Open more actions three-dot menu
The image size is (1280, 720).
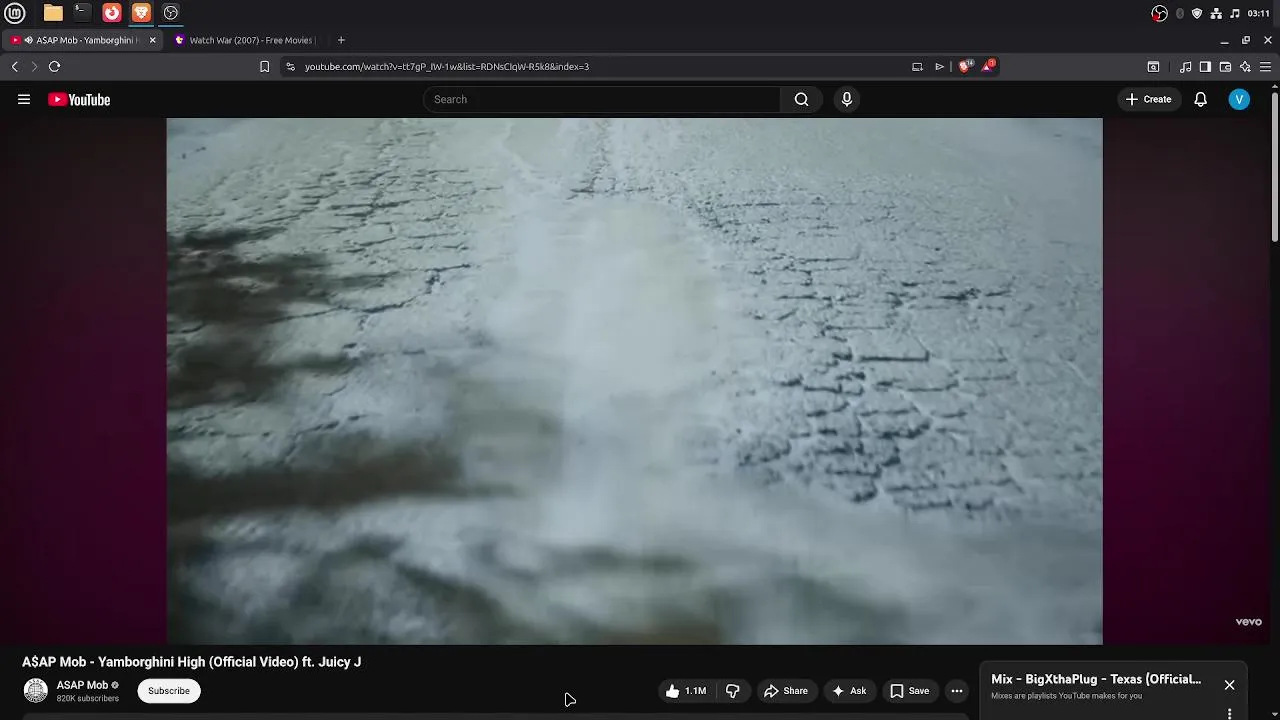pyautogui.click(x=957, y=691)
